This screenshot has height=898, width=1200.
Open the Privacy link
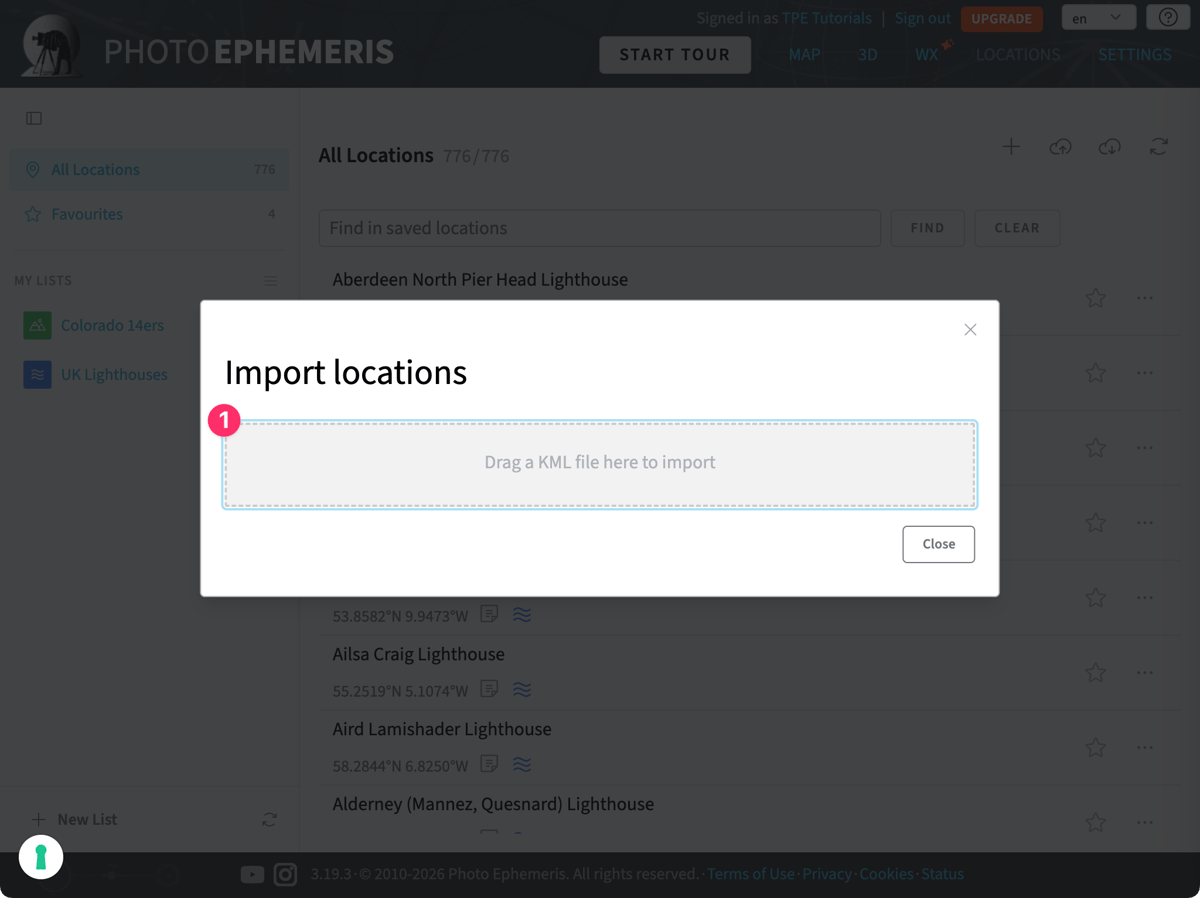coord(827,874)
